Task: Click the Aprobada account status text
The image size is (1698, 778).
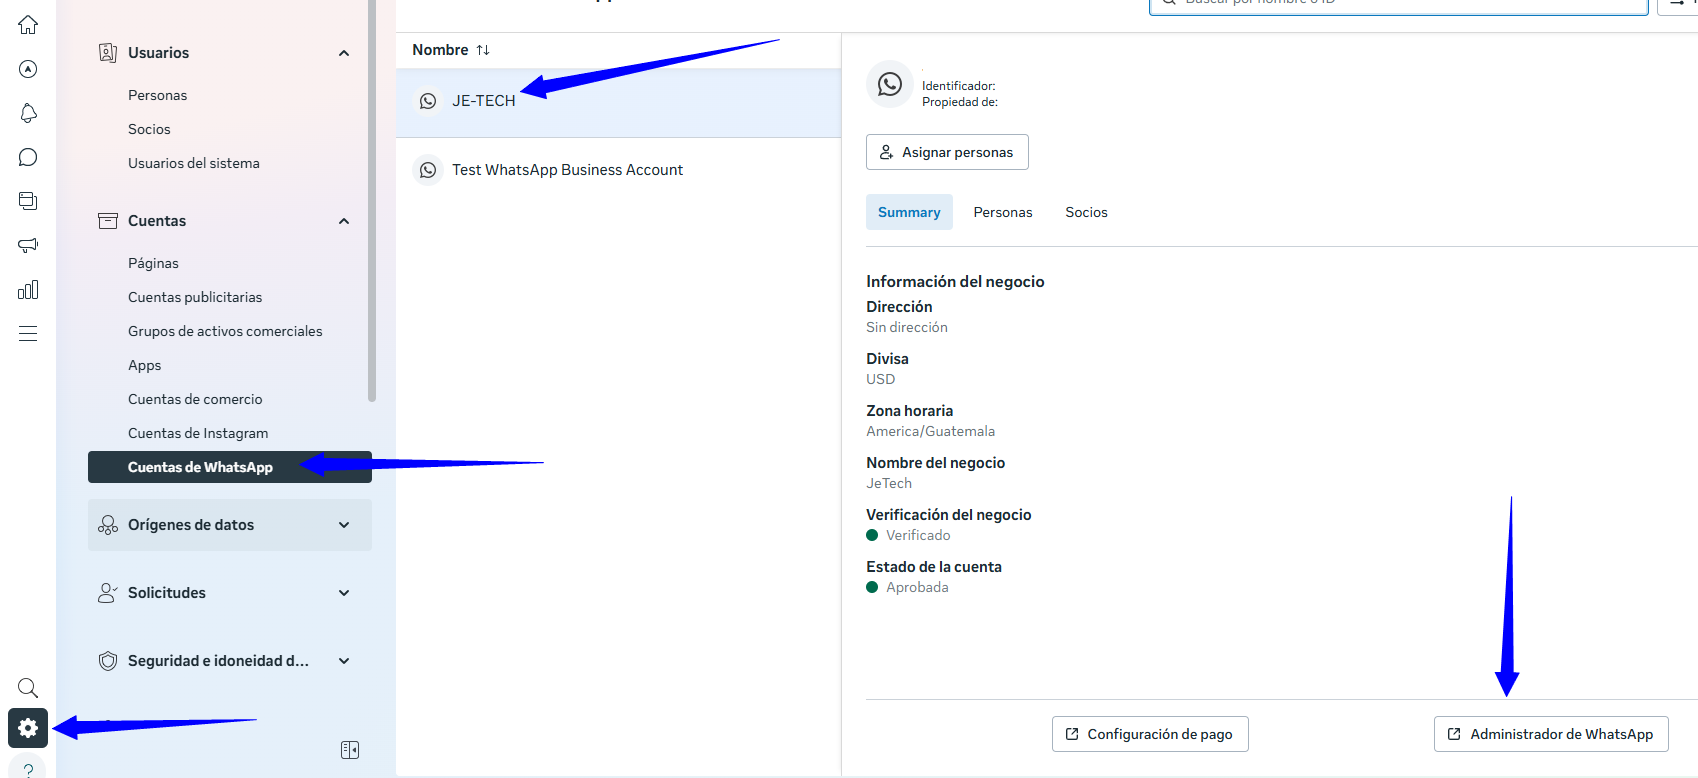Action: pyautogui.click(x=917, y=587)
